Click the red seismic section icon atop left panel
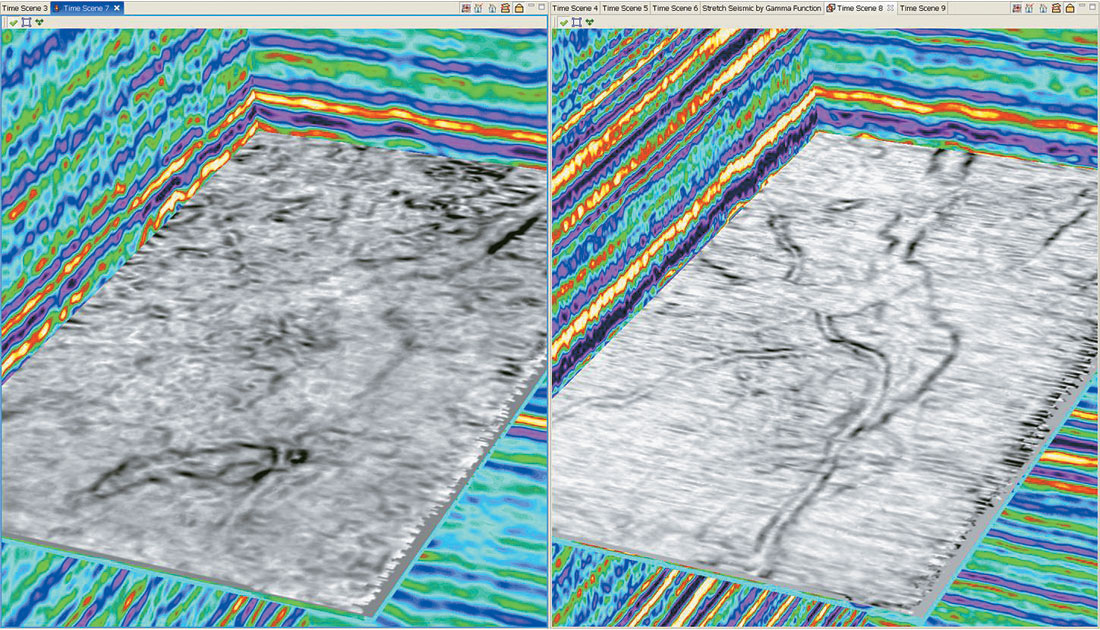Viewport: 1100px width, 630px height. point(467,8)
